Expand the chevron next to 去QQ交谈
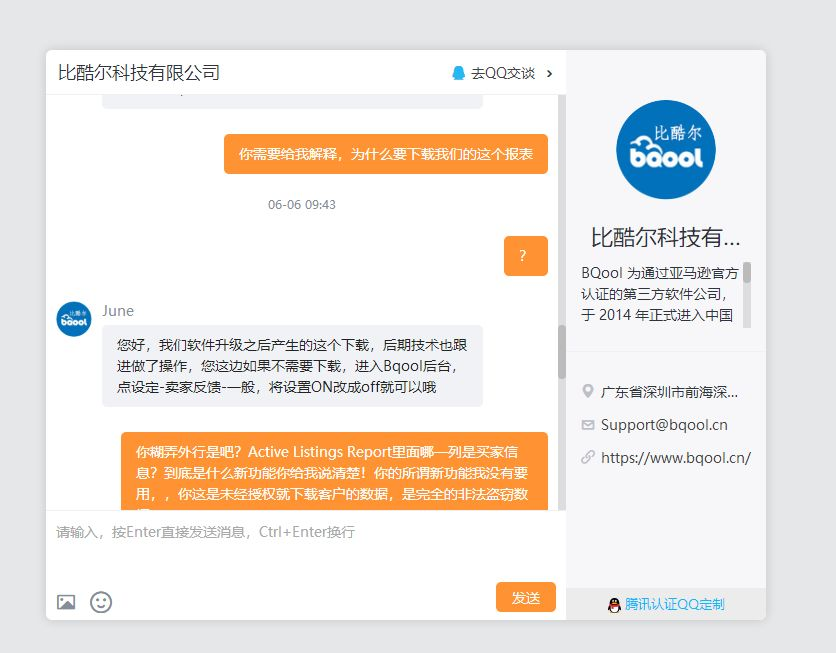 point(549,73)
